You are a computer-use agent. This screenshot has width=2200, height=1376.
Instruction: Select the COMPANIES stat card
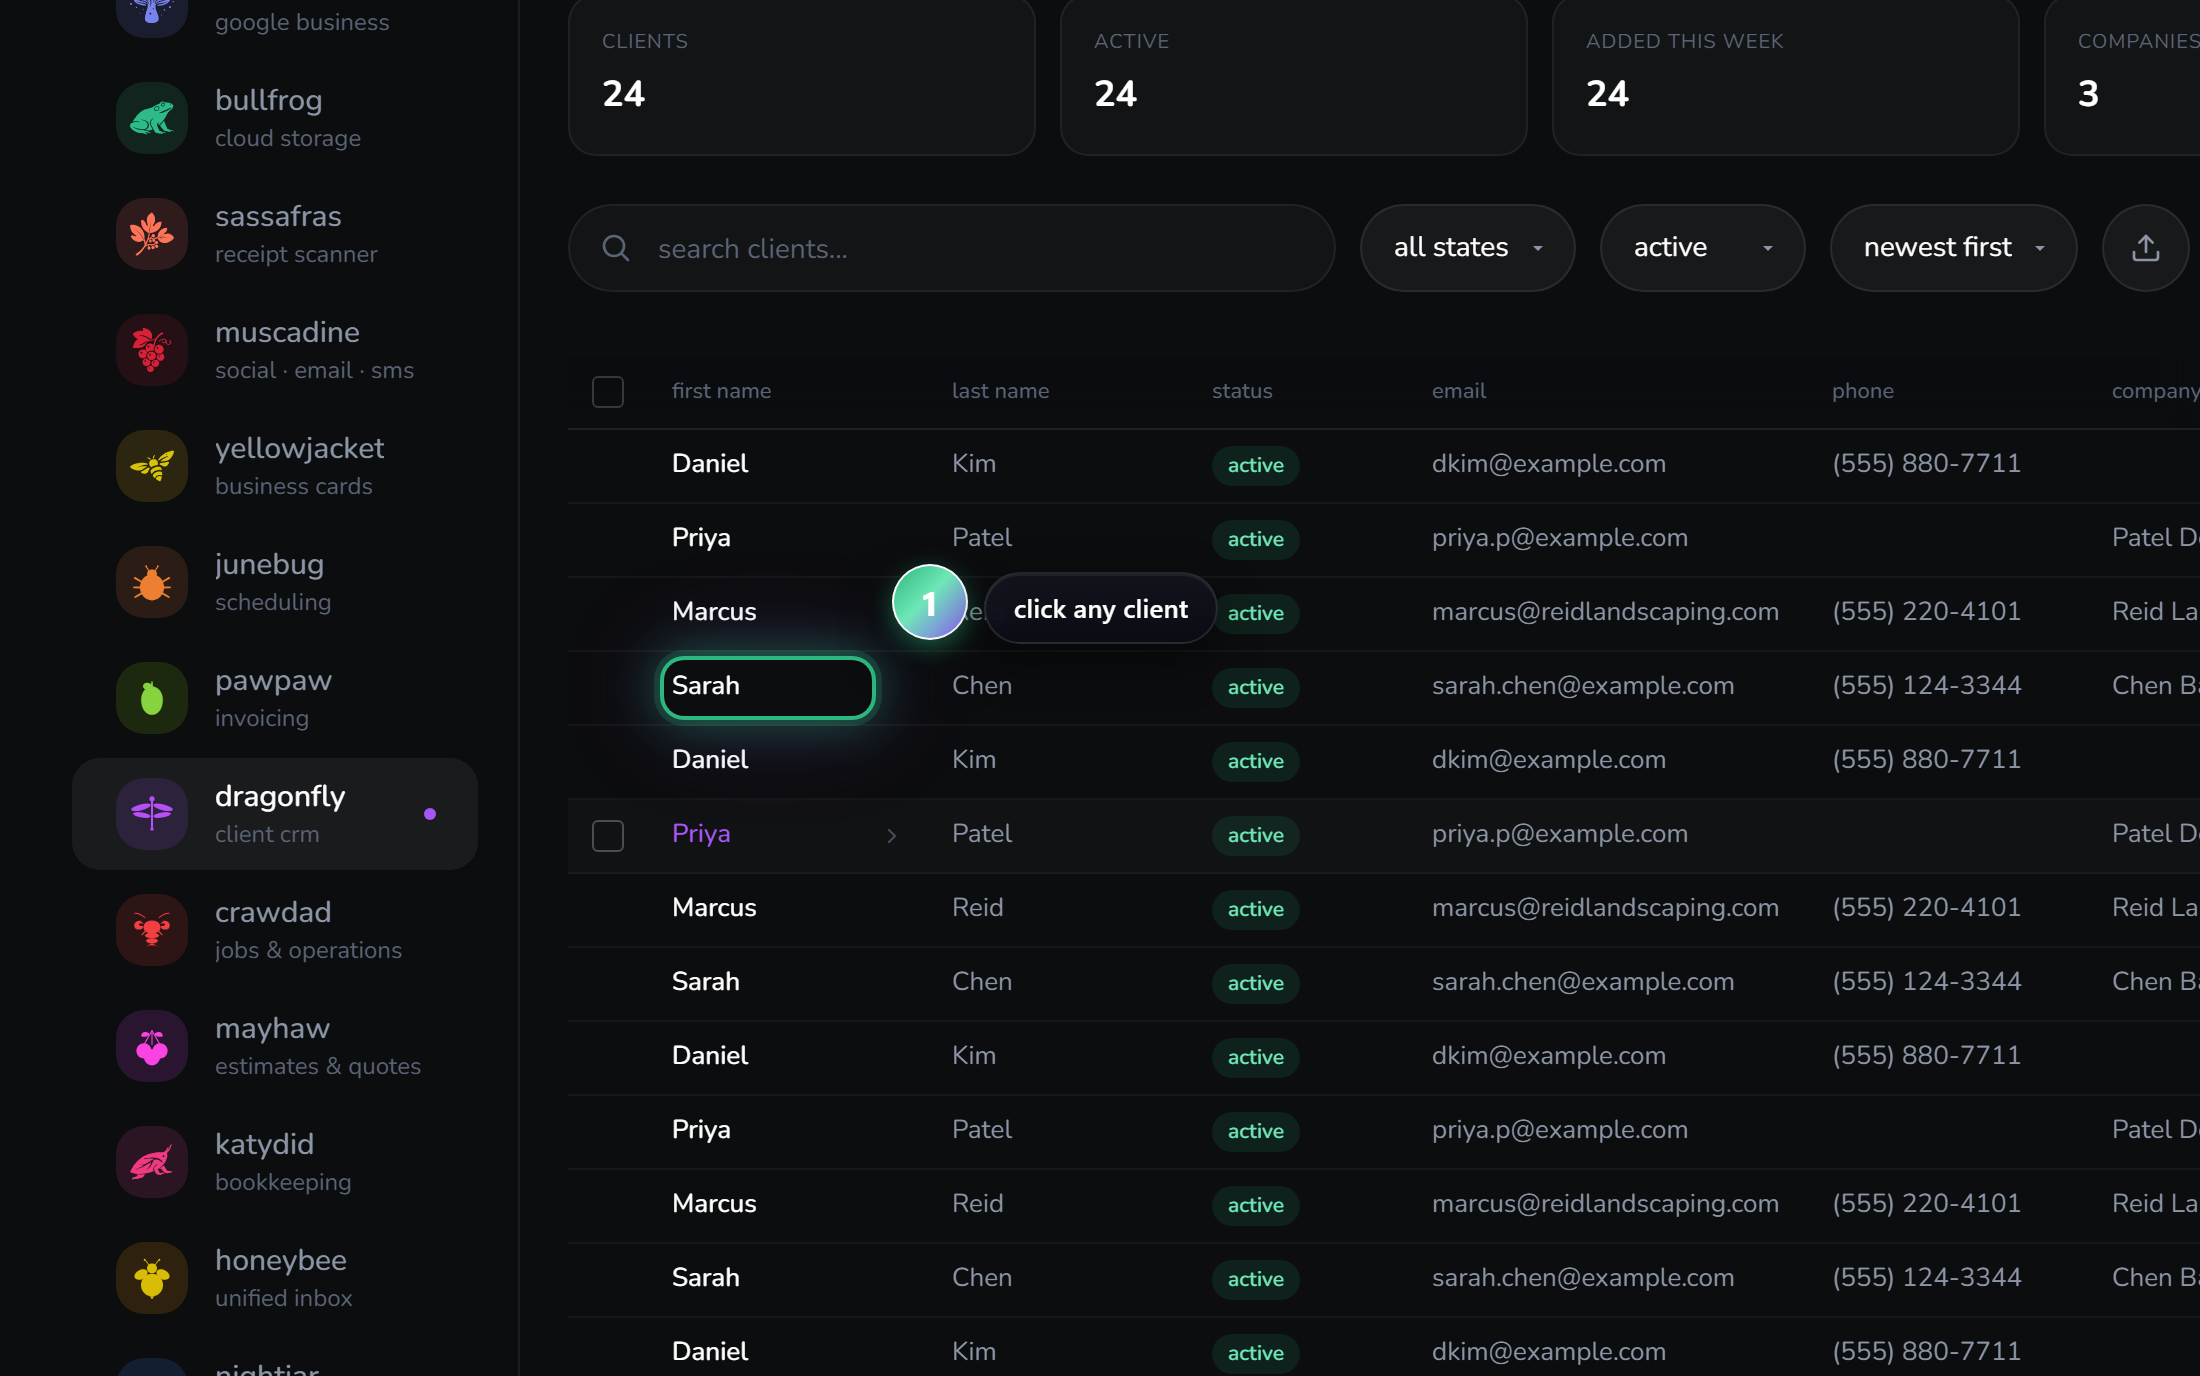(2123, 76)
